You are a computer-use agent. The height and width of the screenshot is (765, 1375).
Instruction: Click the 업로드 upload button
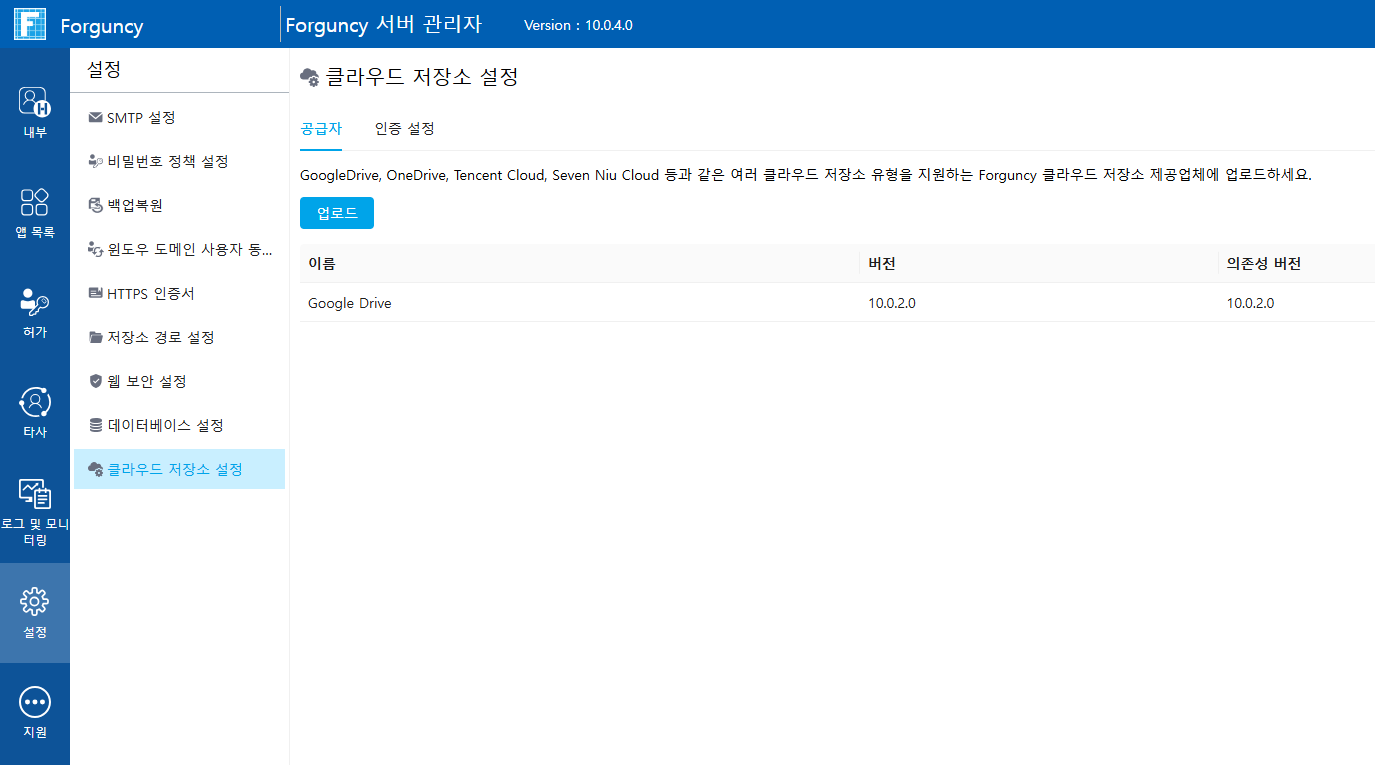337,213
